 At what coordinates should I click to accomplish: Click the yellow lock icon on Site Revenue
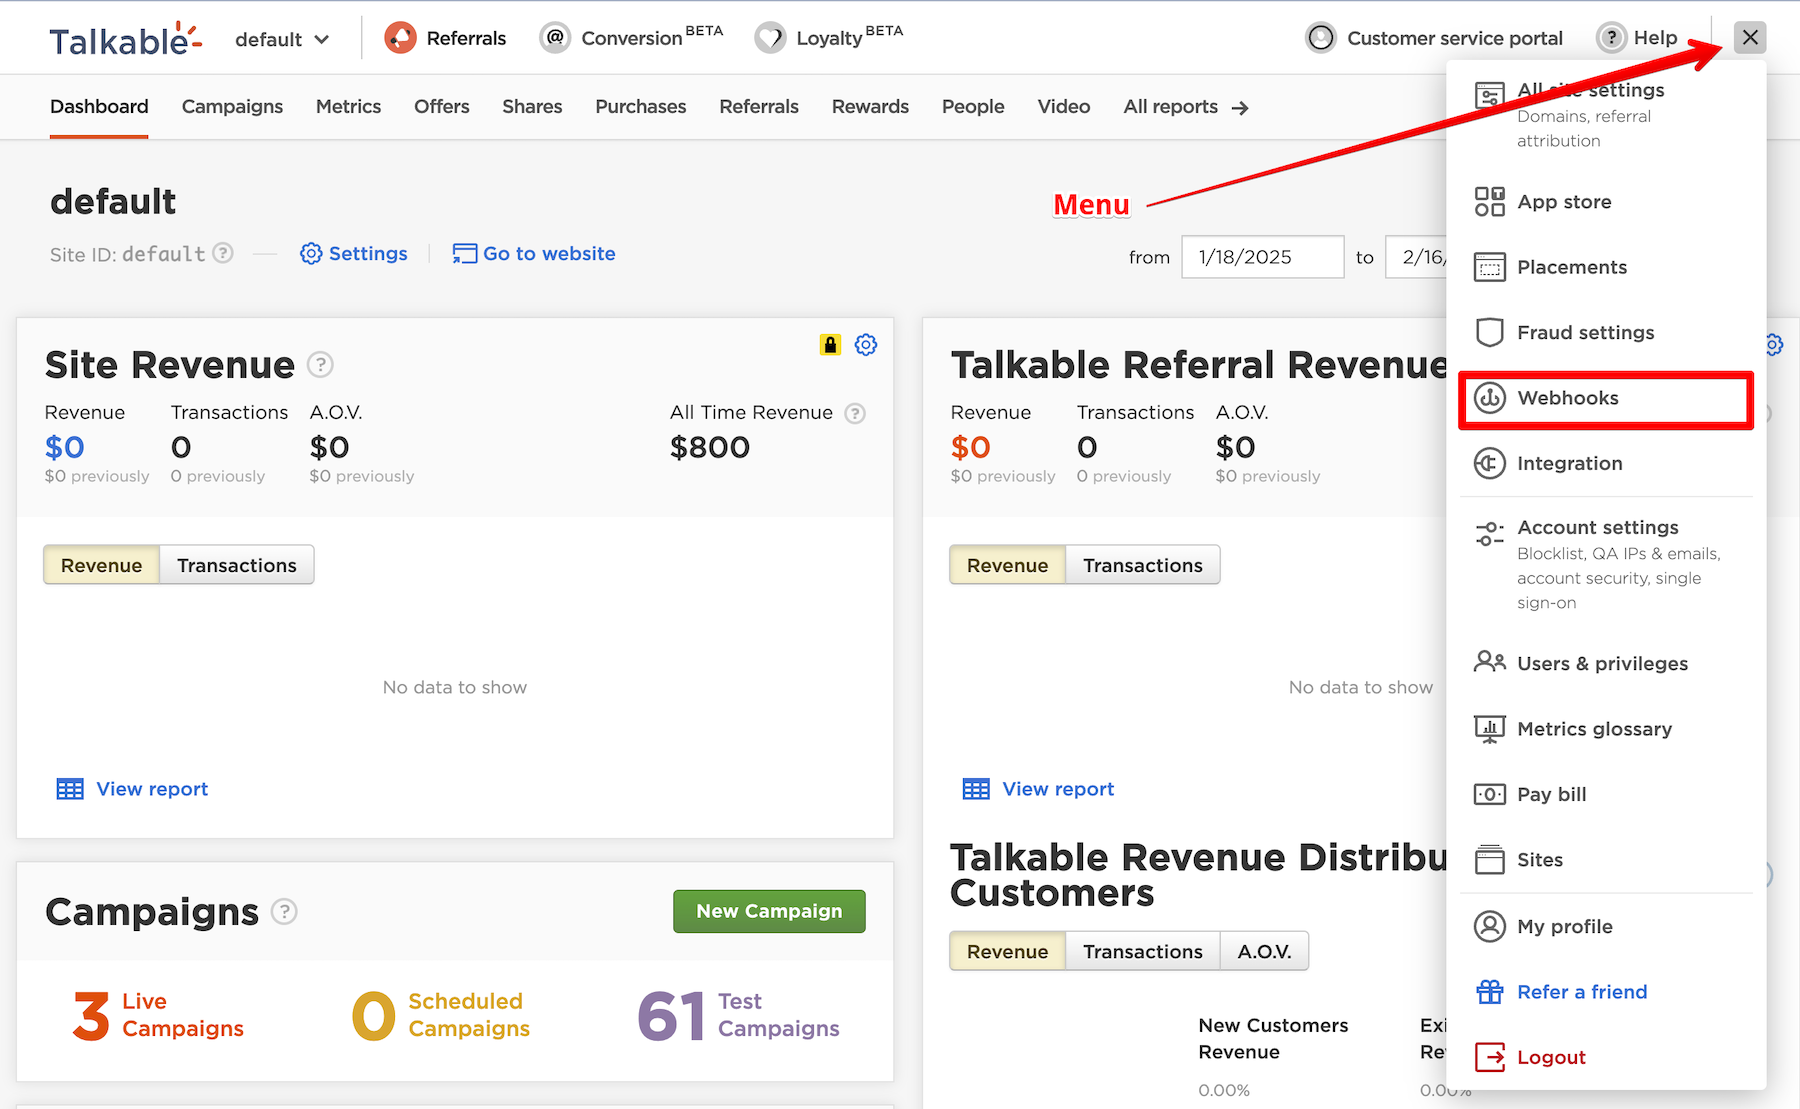pos(830,345)
